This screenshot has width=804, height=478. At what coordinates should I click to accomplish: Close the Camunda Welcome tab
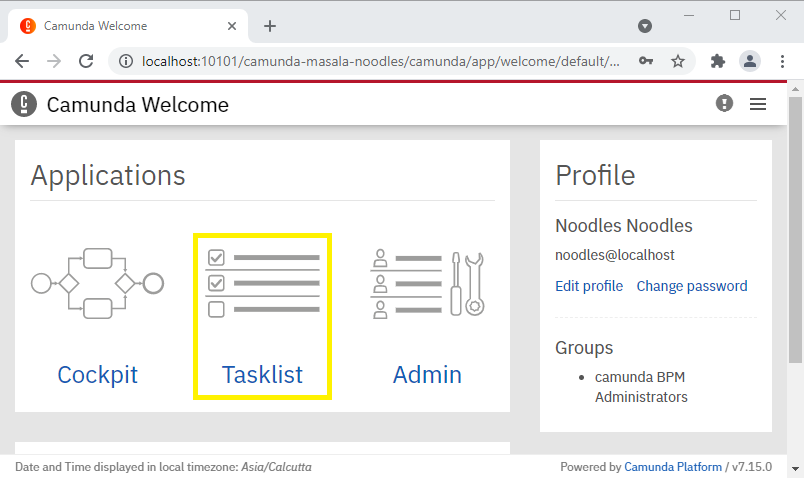tap(232, 26)
